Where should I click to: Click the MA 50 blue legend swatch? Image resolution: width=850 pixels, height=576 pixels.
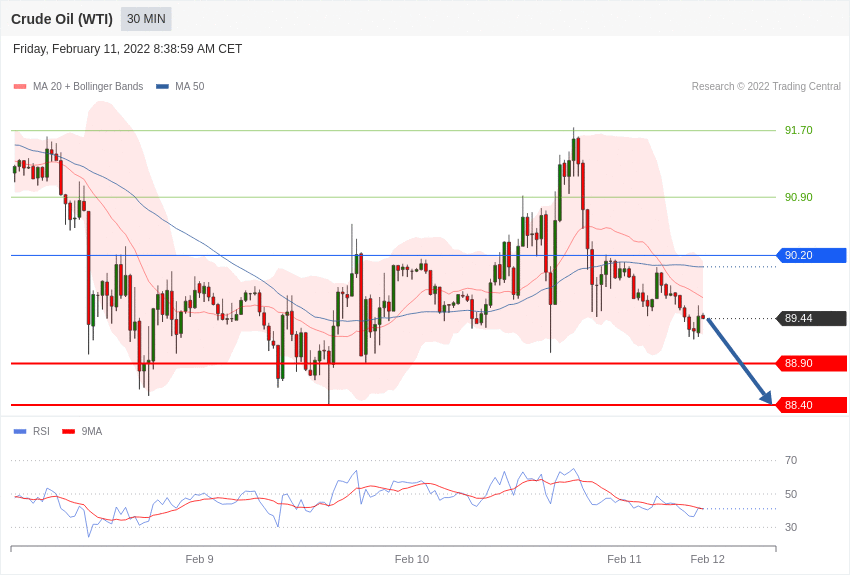(x=162, y=86)
